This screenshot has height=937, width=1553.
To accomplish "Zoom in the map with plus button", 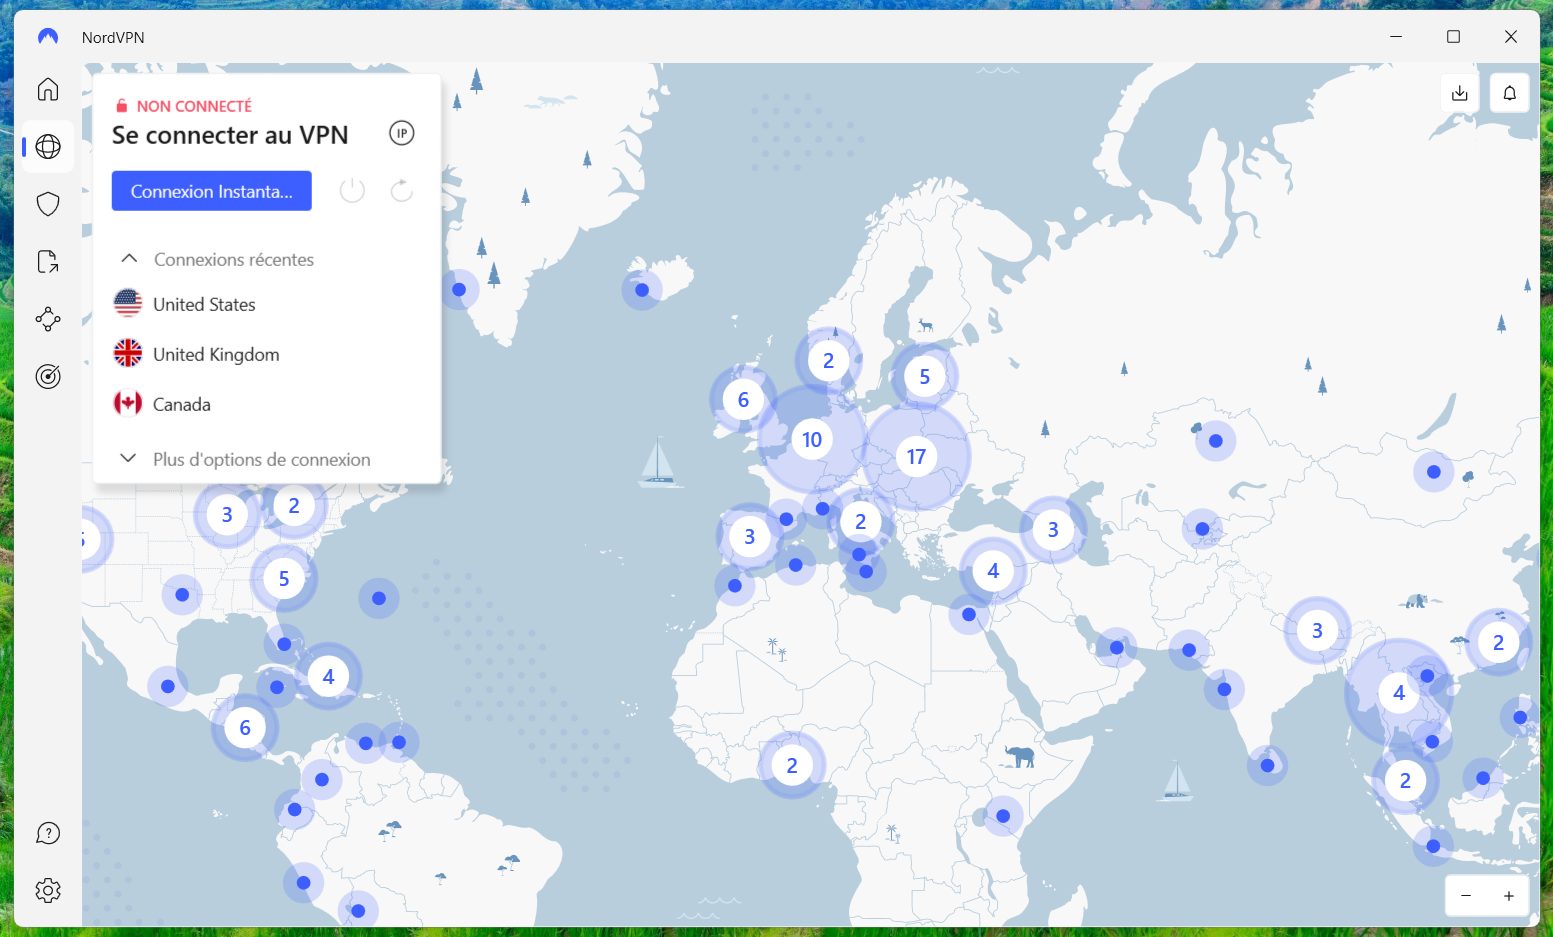I will tap(1509, 896).
